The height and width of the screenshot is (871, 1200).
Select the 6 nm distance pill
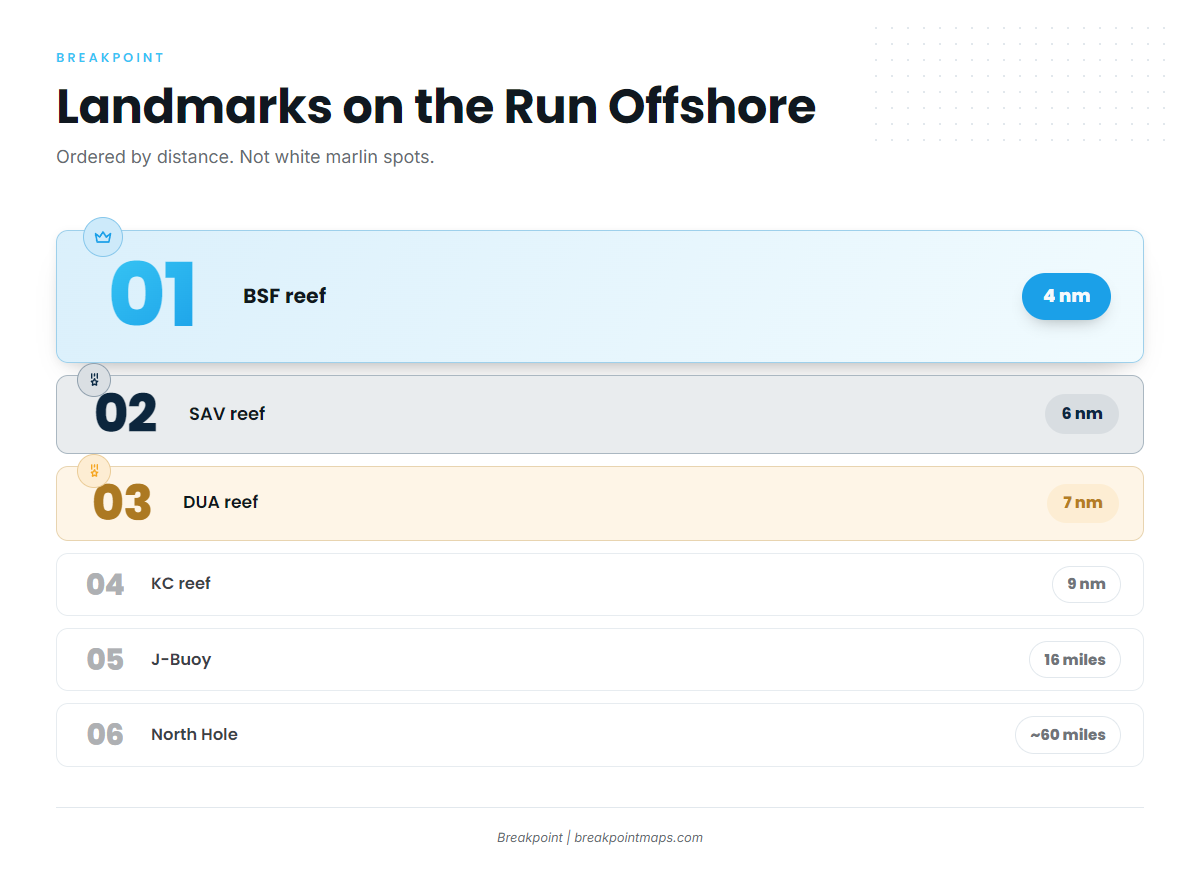pos(1082,414)
